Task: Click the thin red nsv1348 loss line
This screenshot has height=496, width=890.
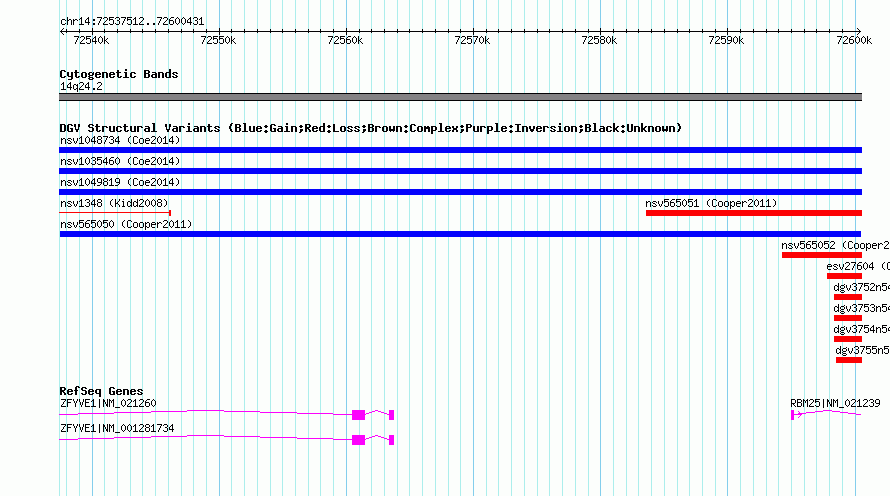Action: [x=115, y=213]
